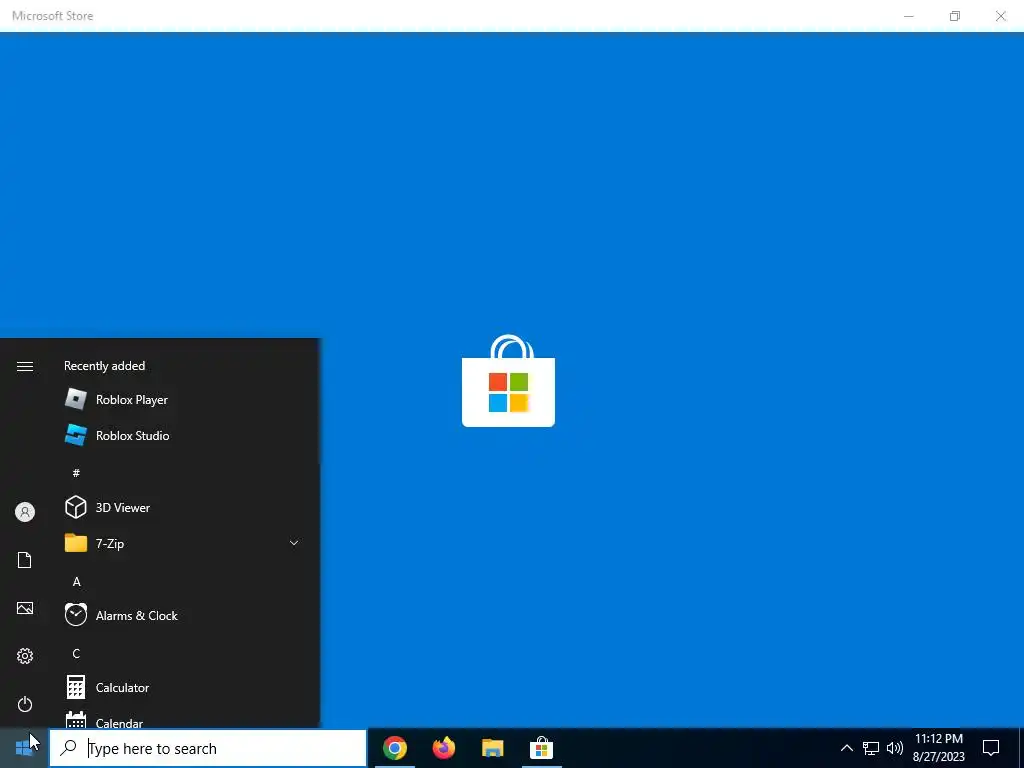1024x768 pixels.
Task: Click the letter C group header
Action: 76,653
